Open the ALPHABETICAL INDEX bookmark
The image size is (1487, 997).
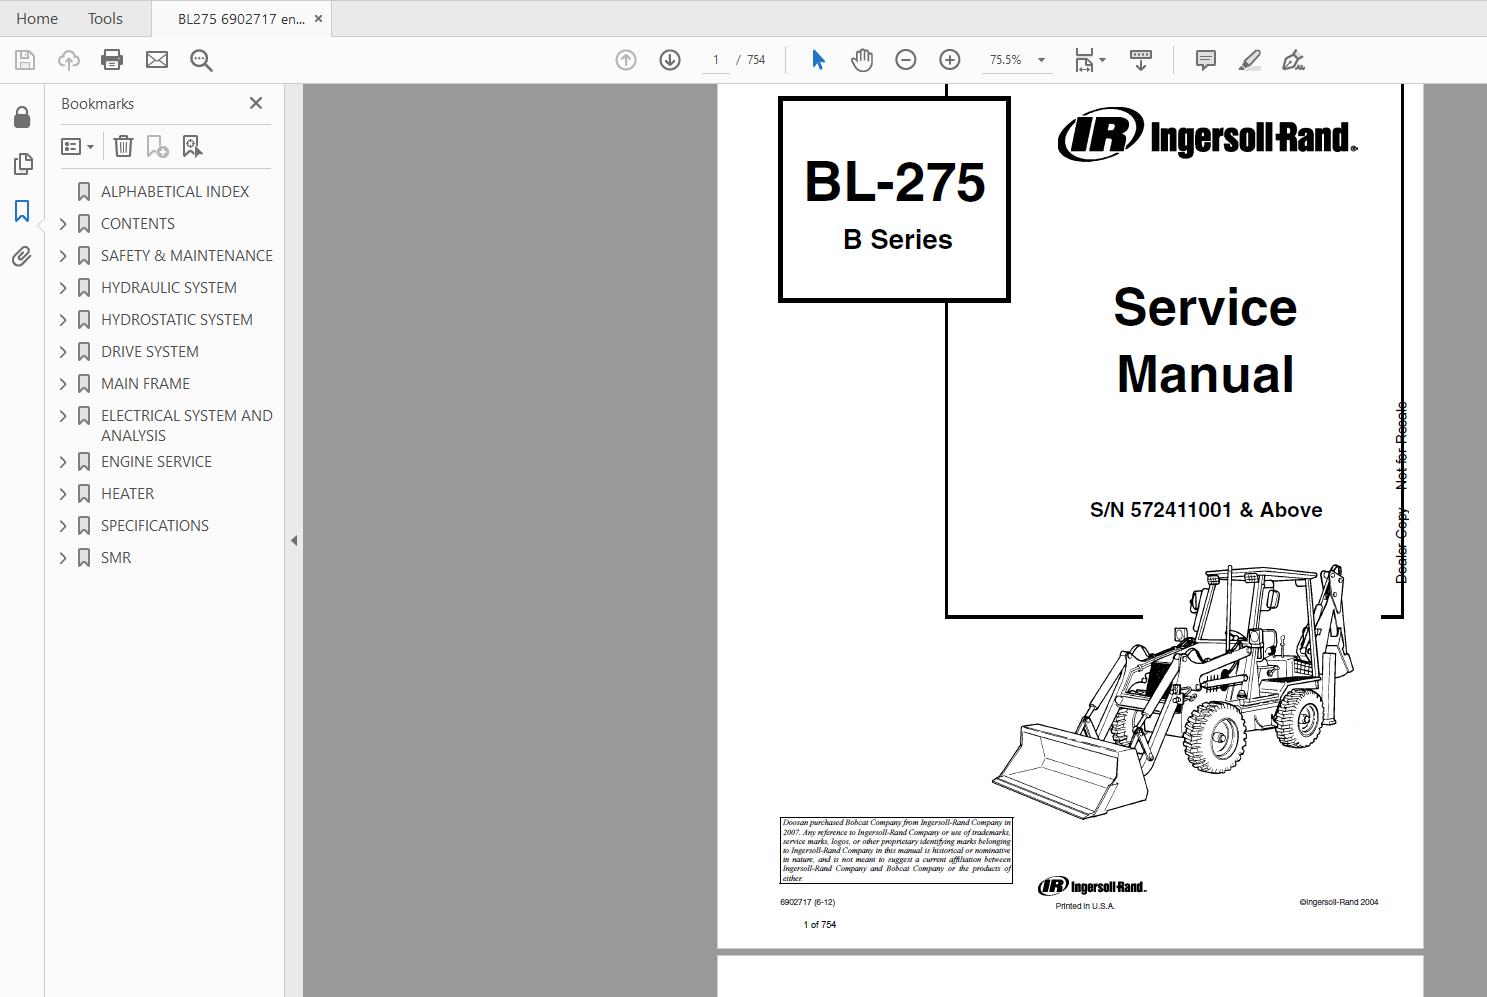pyautogui.click(x=175, y=191)
